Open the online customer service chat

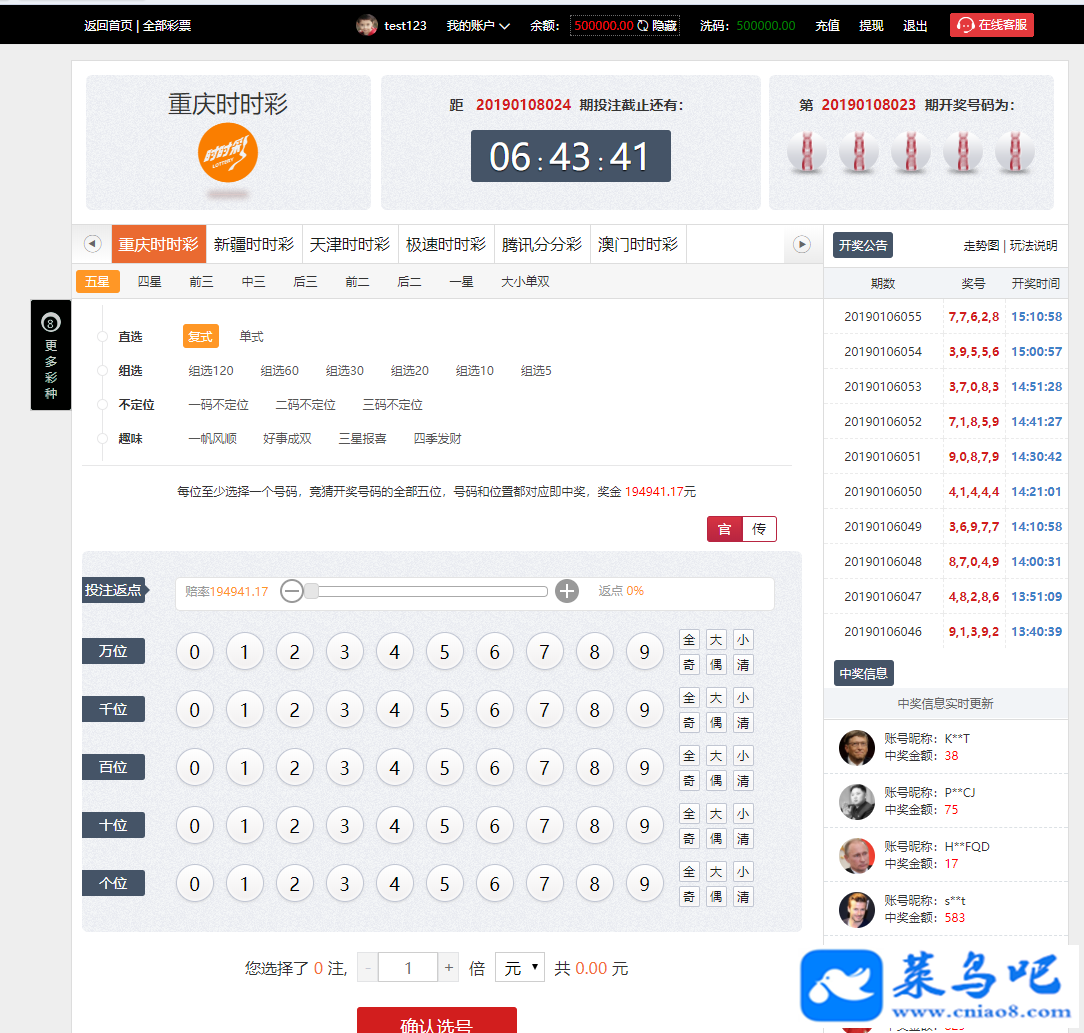[991, 25]
